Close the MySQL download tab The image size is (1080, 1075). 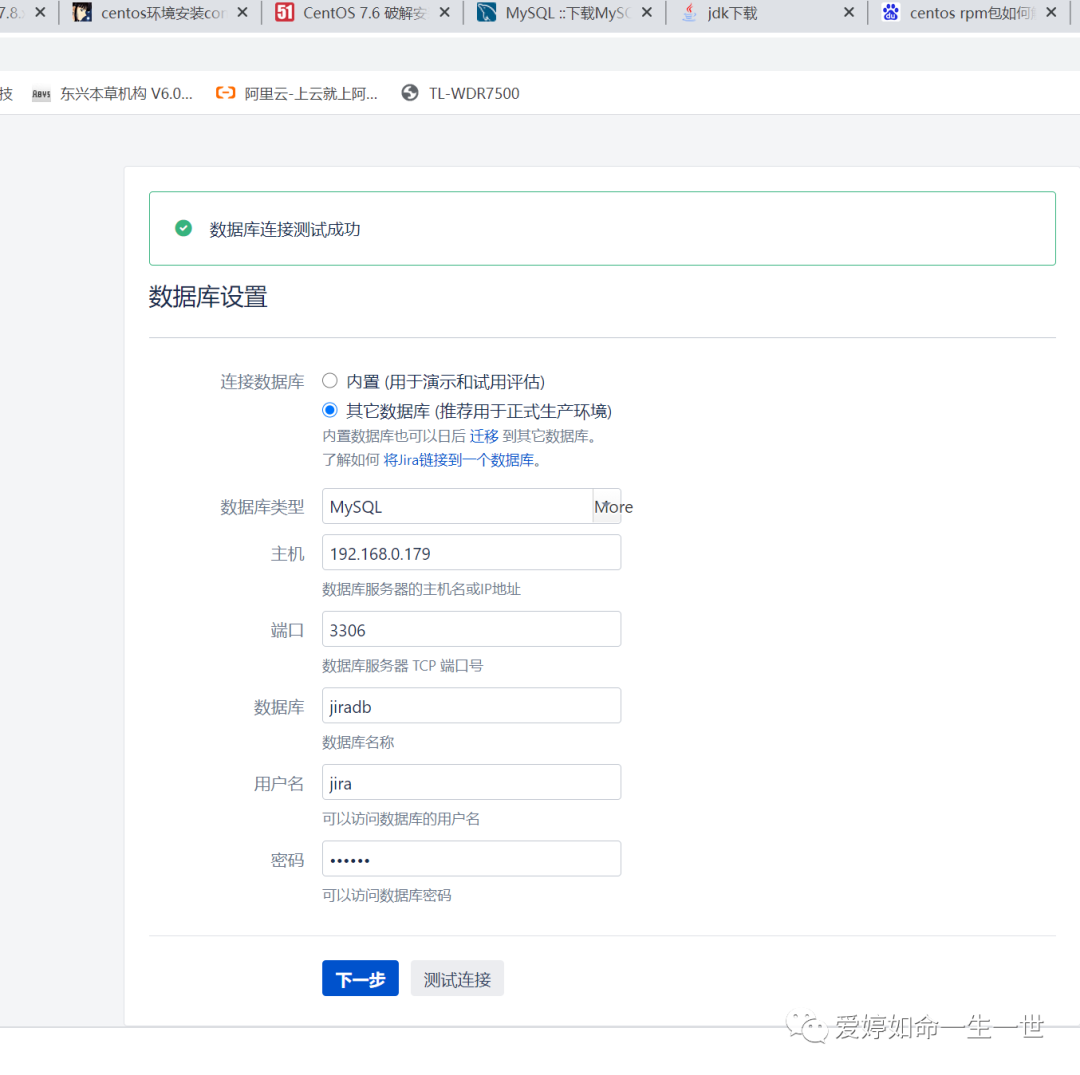click(647, 12)
